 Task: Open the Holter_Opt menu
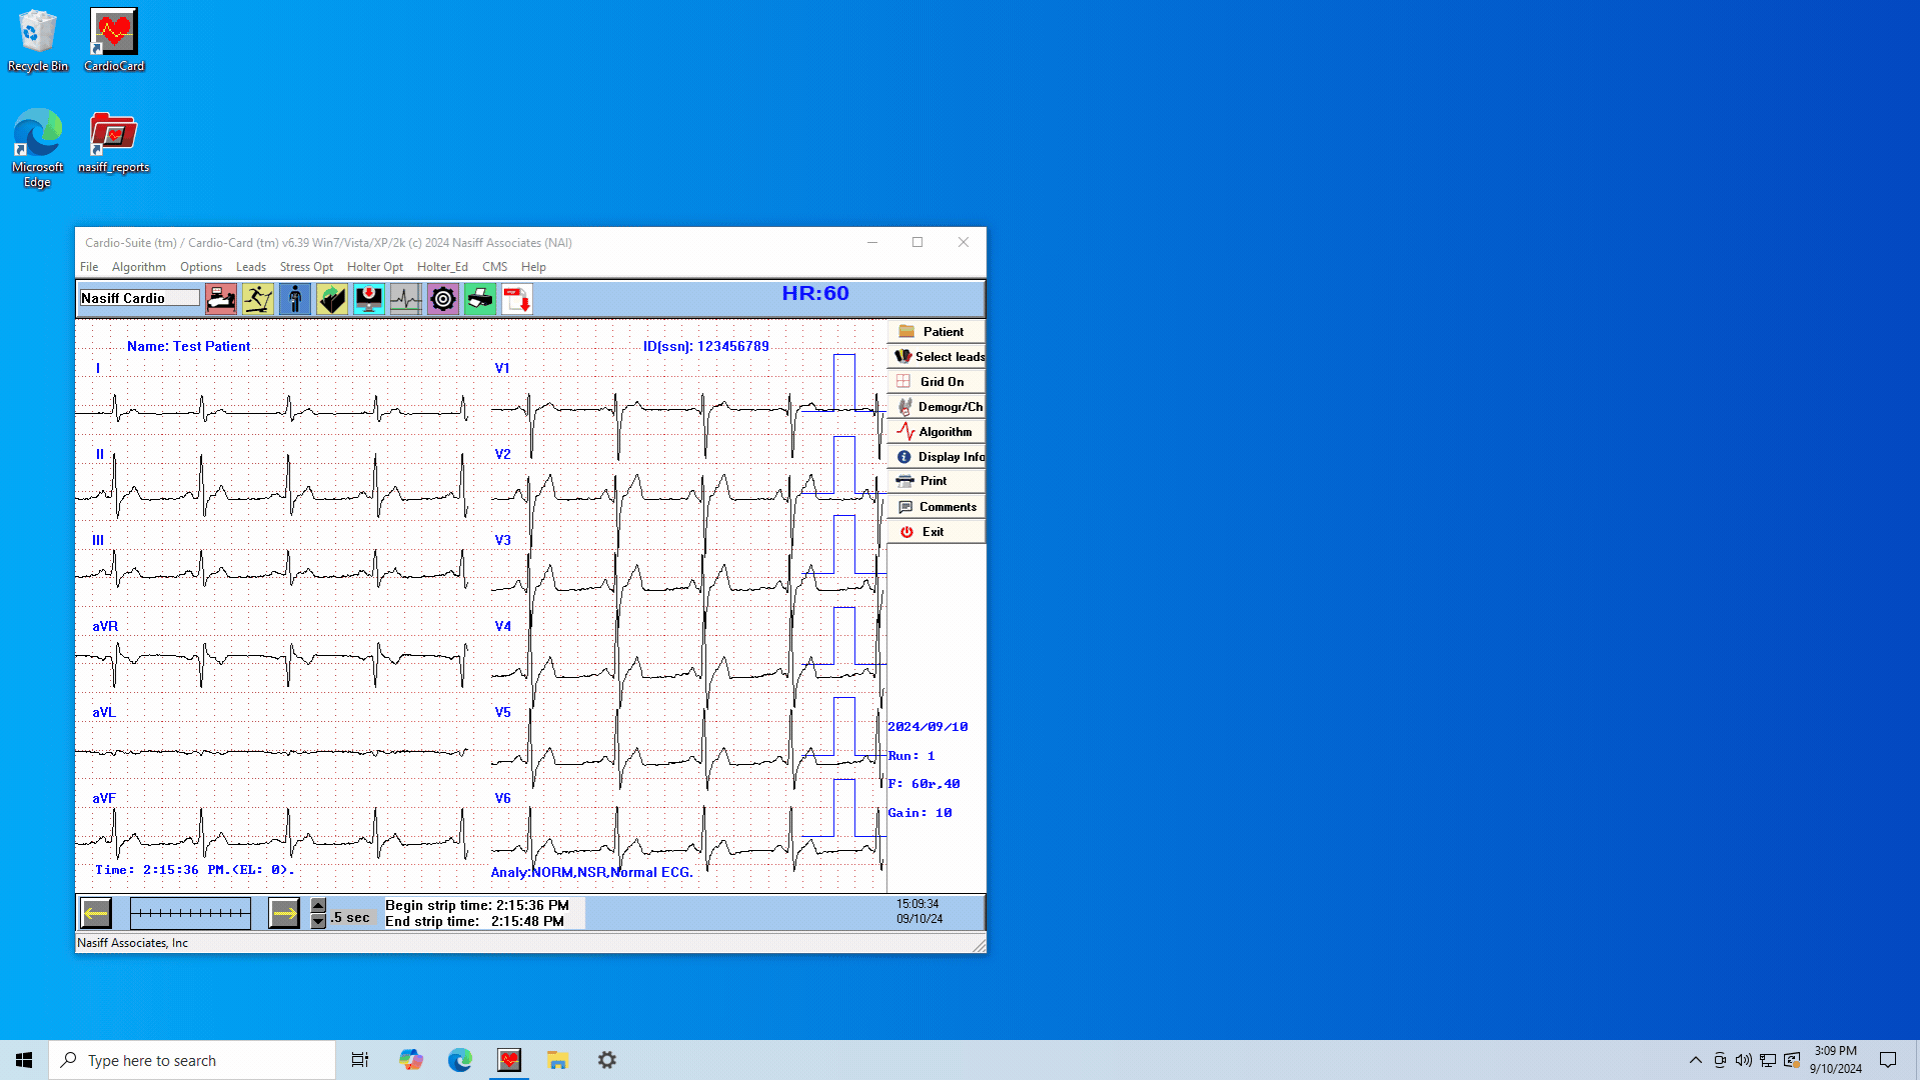click(x=375, y=266)
